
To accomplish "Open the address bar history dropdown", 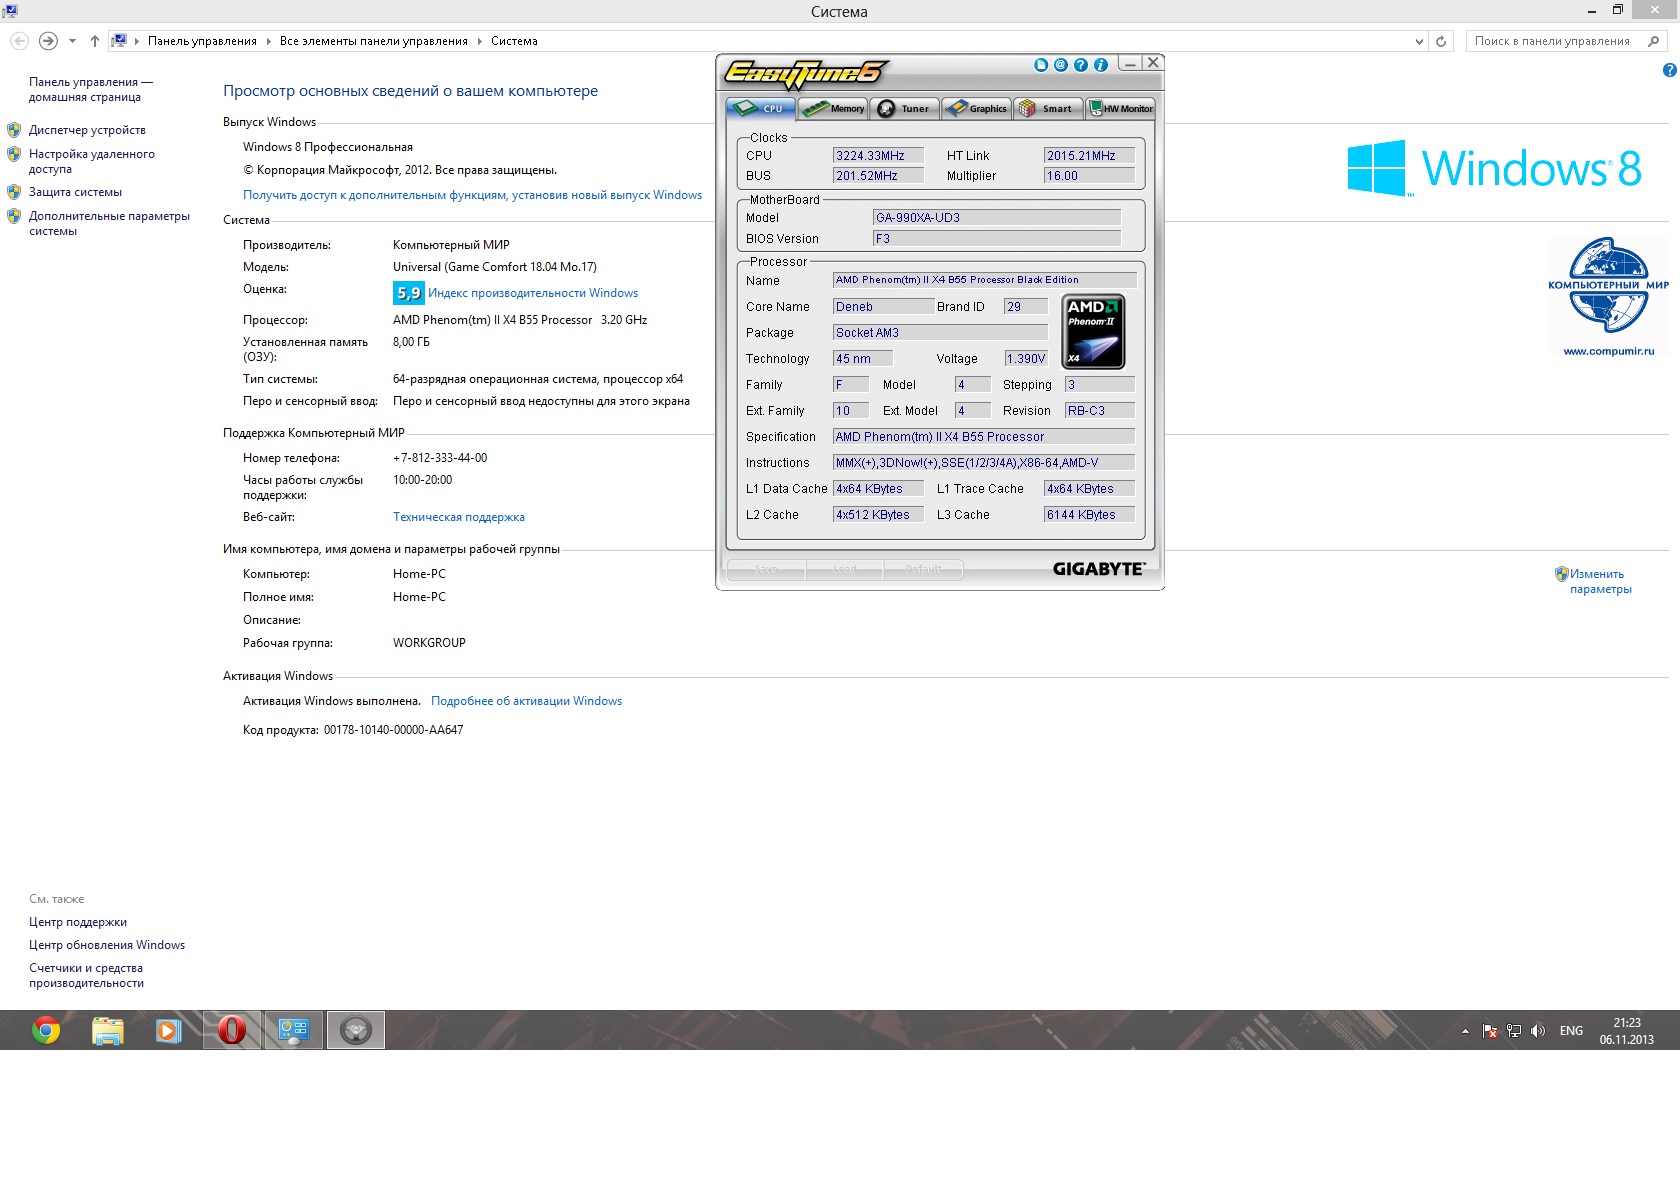I will (x=1419, y=41).
